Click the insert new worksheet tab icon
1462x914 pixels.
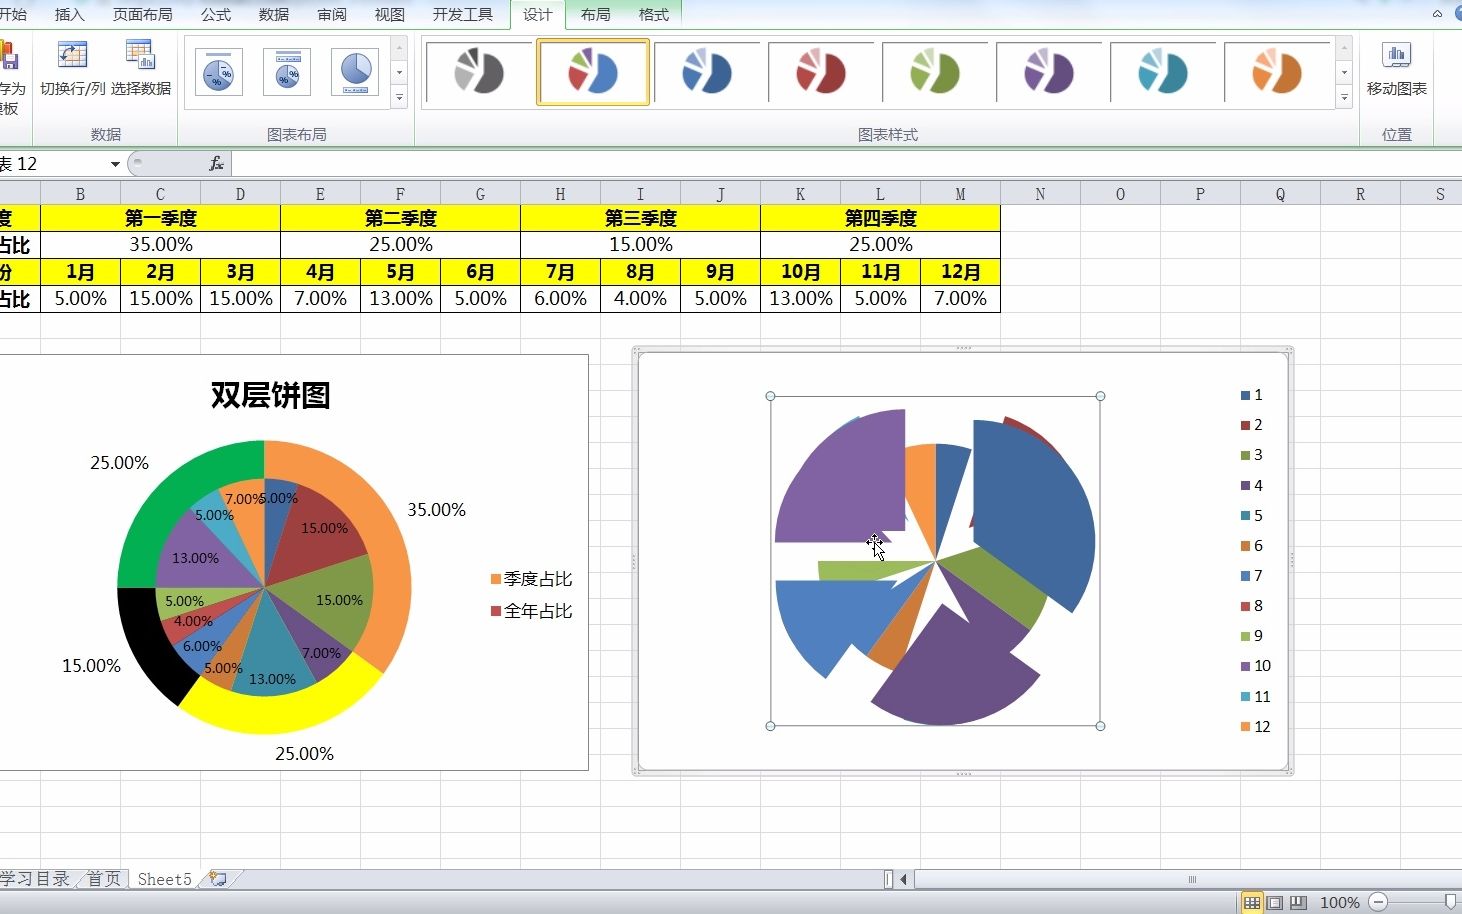point(217,879)
